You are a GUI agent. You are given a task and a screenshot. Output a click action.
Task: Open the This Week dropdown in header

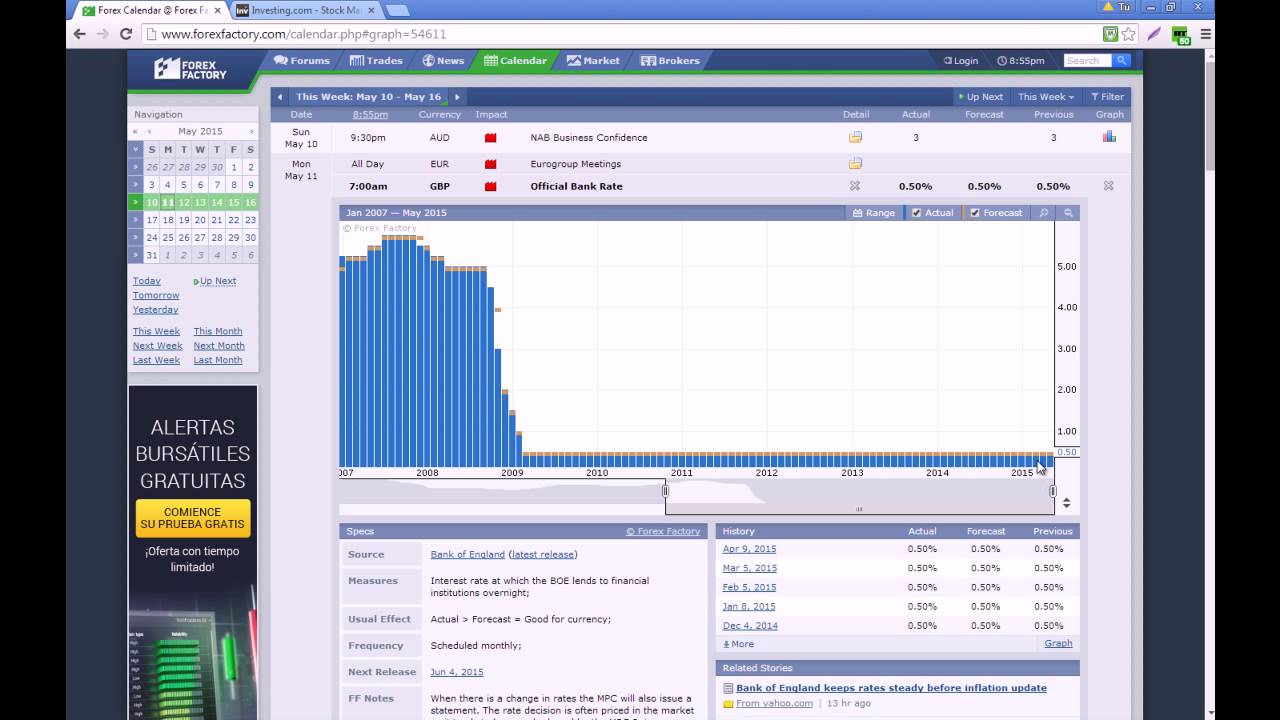(1046, 97)
